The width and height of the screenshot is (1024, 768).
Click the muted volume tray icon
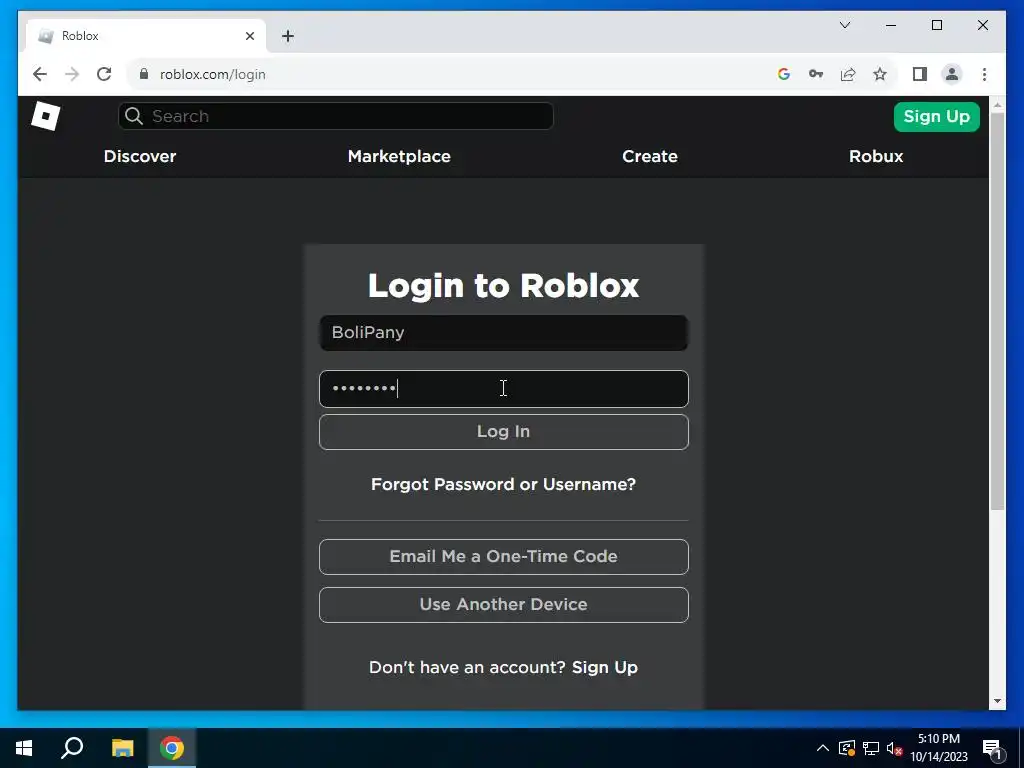895,748
